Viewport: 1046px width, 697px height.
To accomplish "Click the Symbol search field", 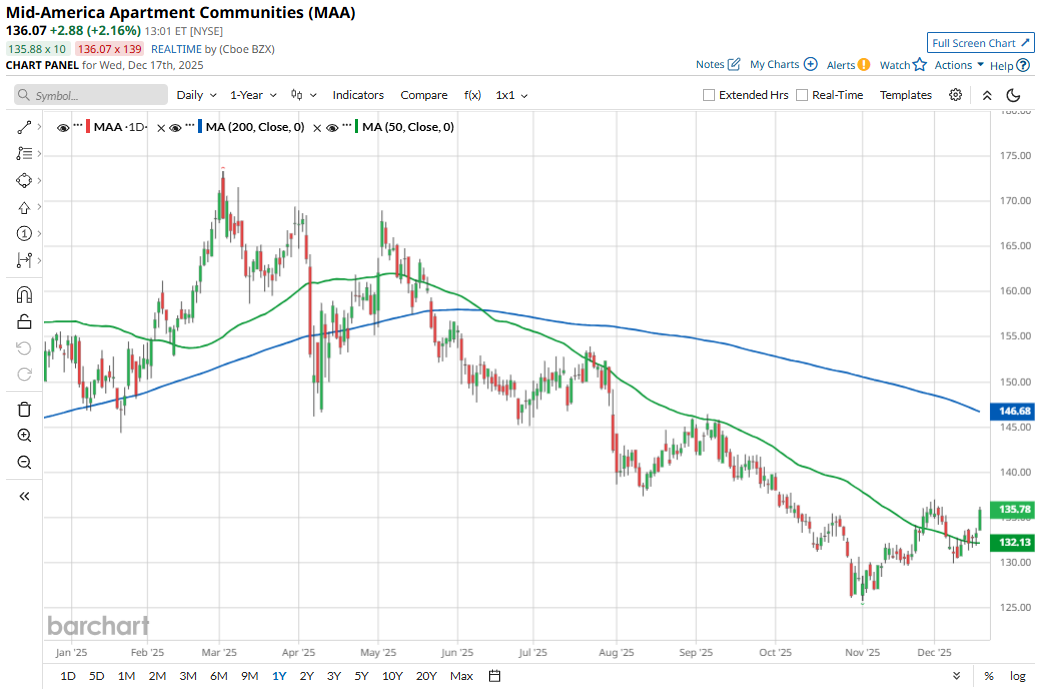I will pos(91,95).
